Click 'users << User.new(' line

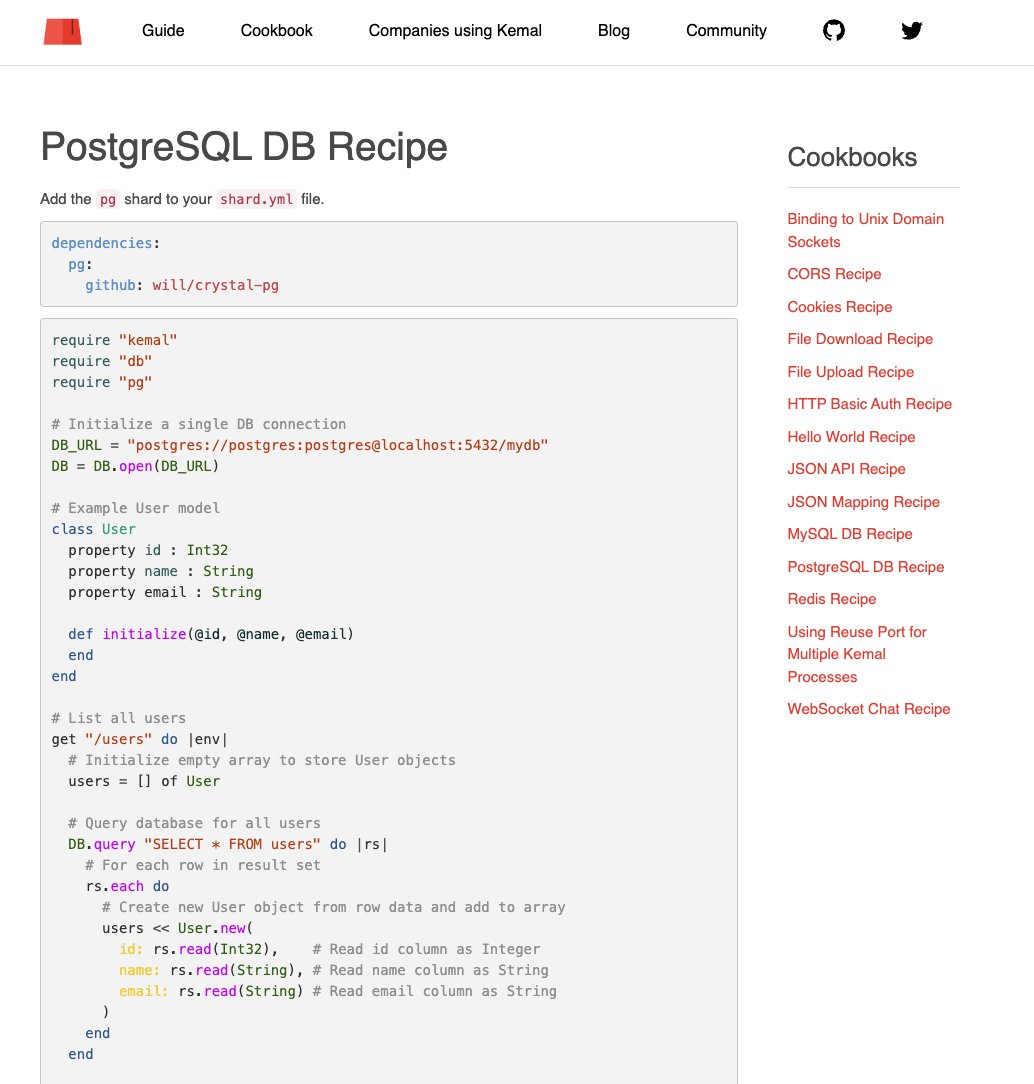pos(178,928)
